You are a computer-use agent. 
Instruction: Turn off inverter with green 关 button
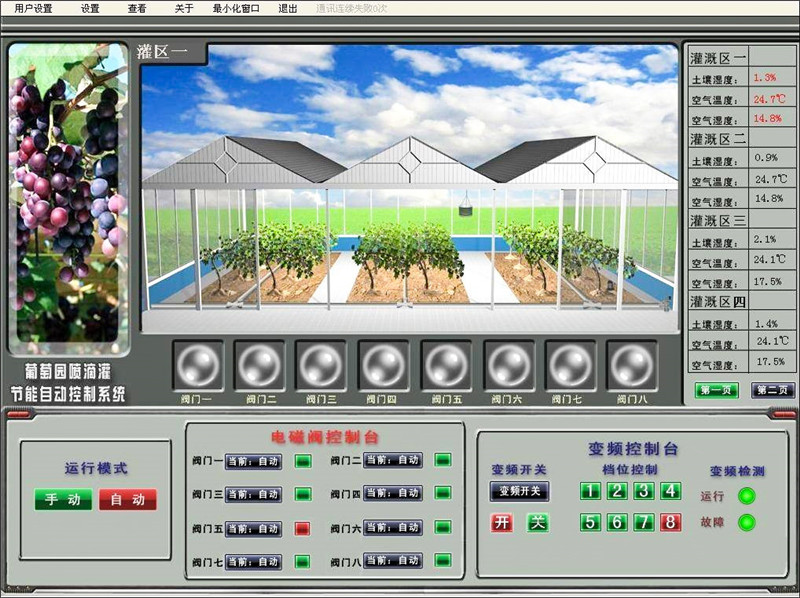pos(538,522)
